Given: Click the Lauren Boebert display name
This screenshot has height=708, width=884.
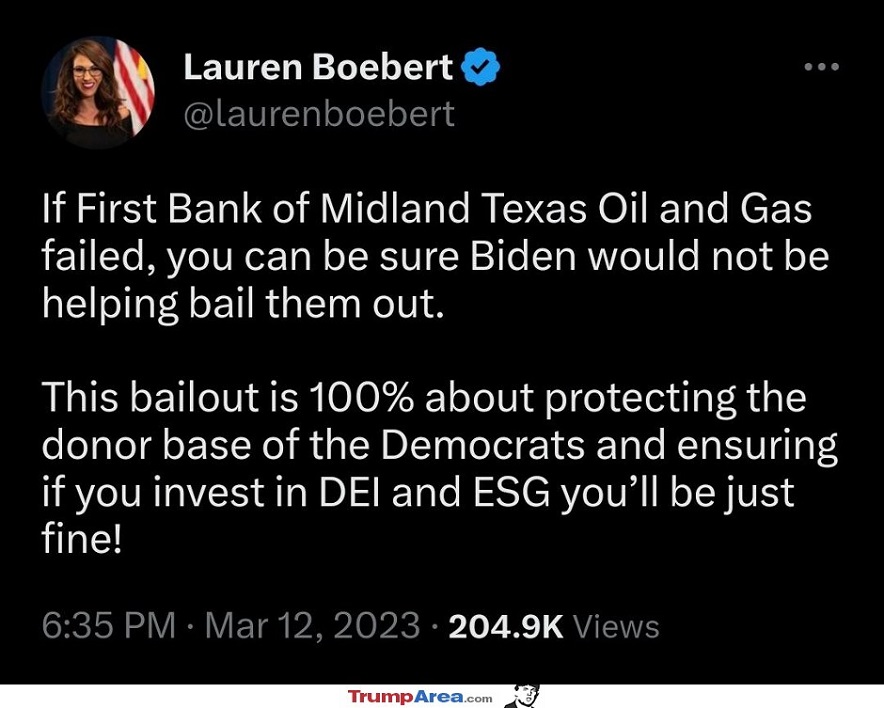Looking at the screenshot, I should 318,68.
